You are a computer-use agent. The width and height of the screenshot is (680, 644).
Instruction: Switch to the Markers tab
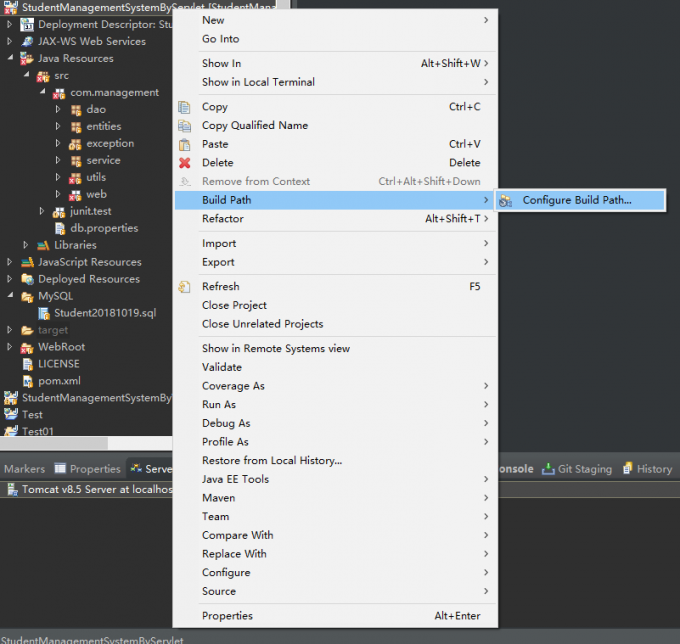(24, 469)
